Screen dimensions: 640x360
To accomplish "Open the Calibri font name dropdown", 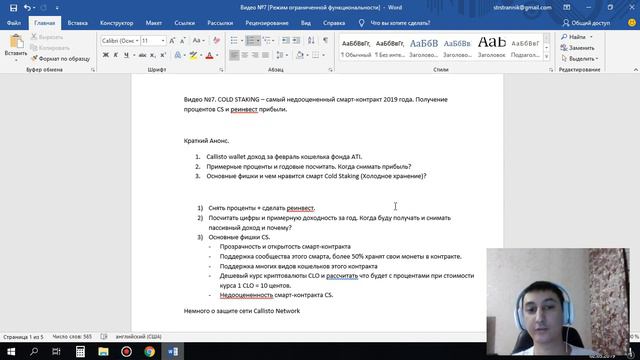I will (137, 40).
